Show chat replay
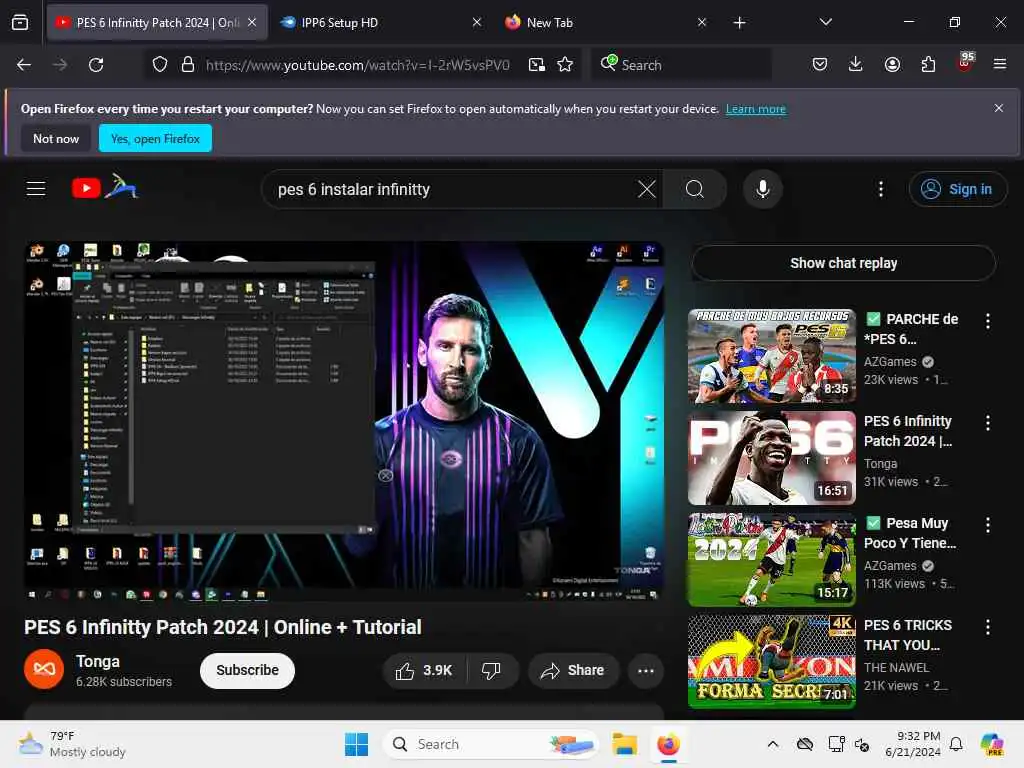This screenshot has width=1024, height=768. pos(843,263)
